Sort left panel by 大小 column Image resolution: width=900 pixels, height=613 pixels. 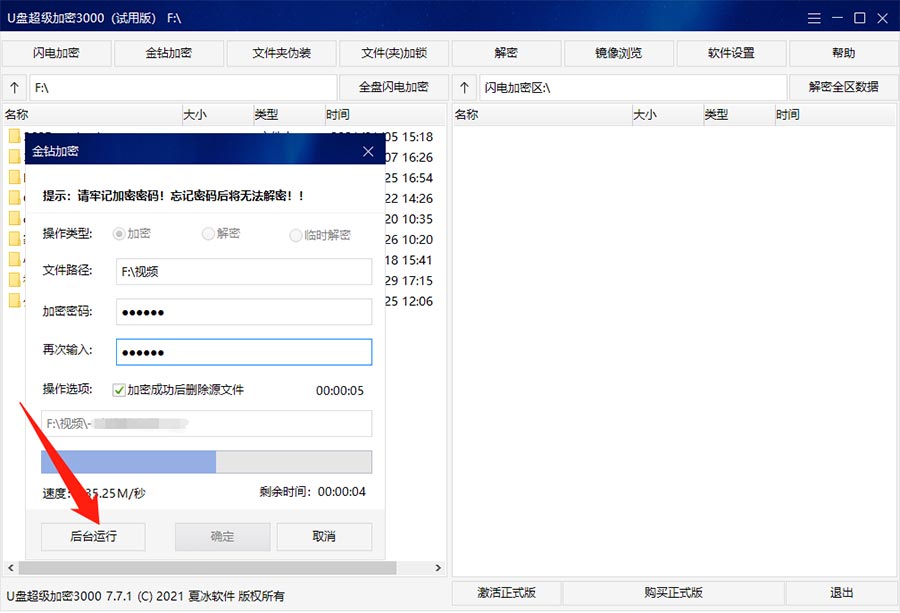218,115
